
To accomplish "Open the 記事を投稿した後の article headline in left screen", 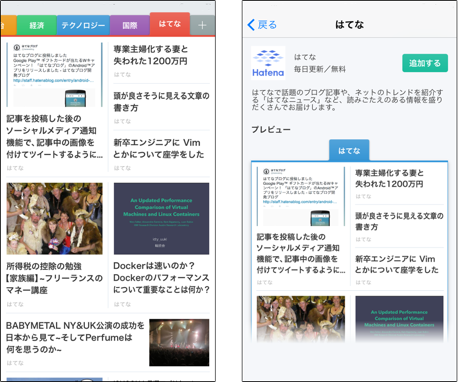I will coord(54,137).
